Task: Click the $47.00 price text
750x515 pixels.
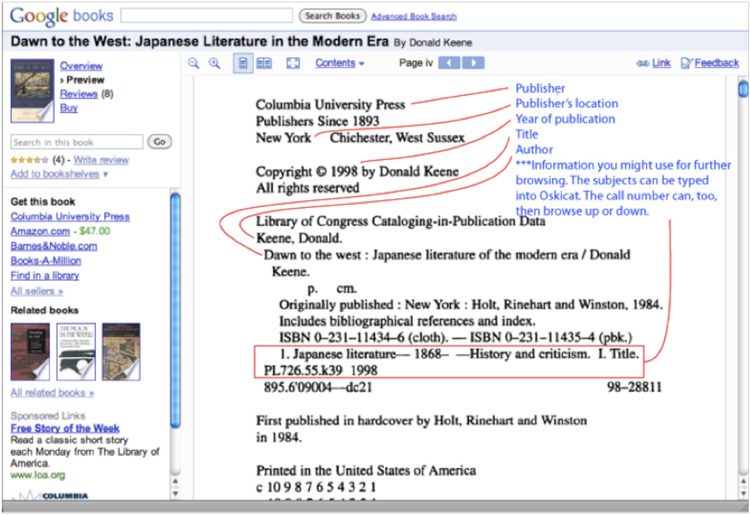Action: (x=95, y=231)
